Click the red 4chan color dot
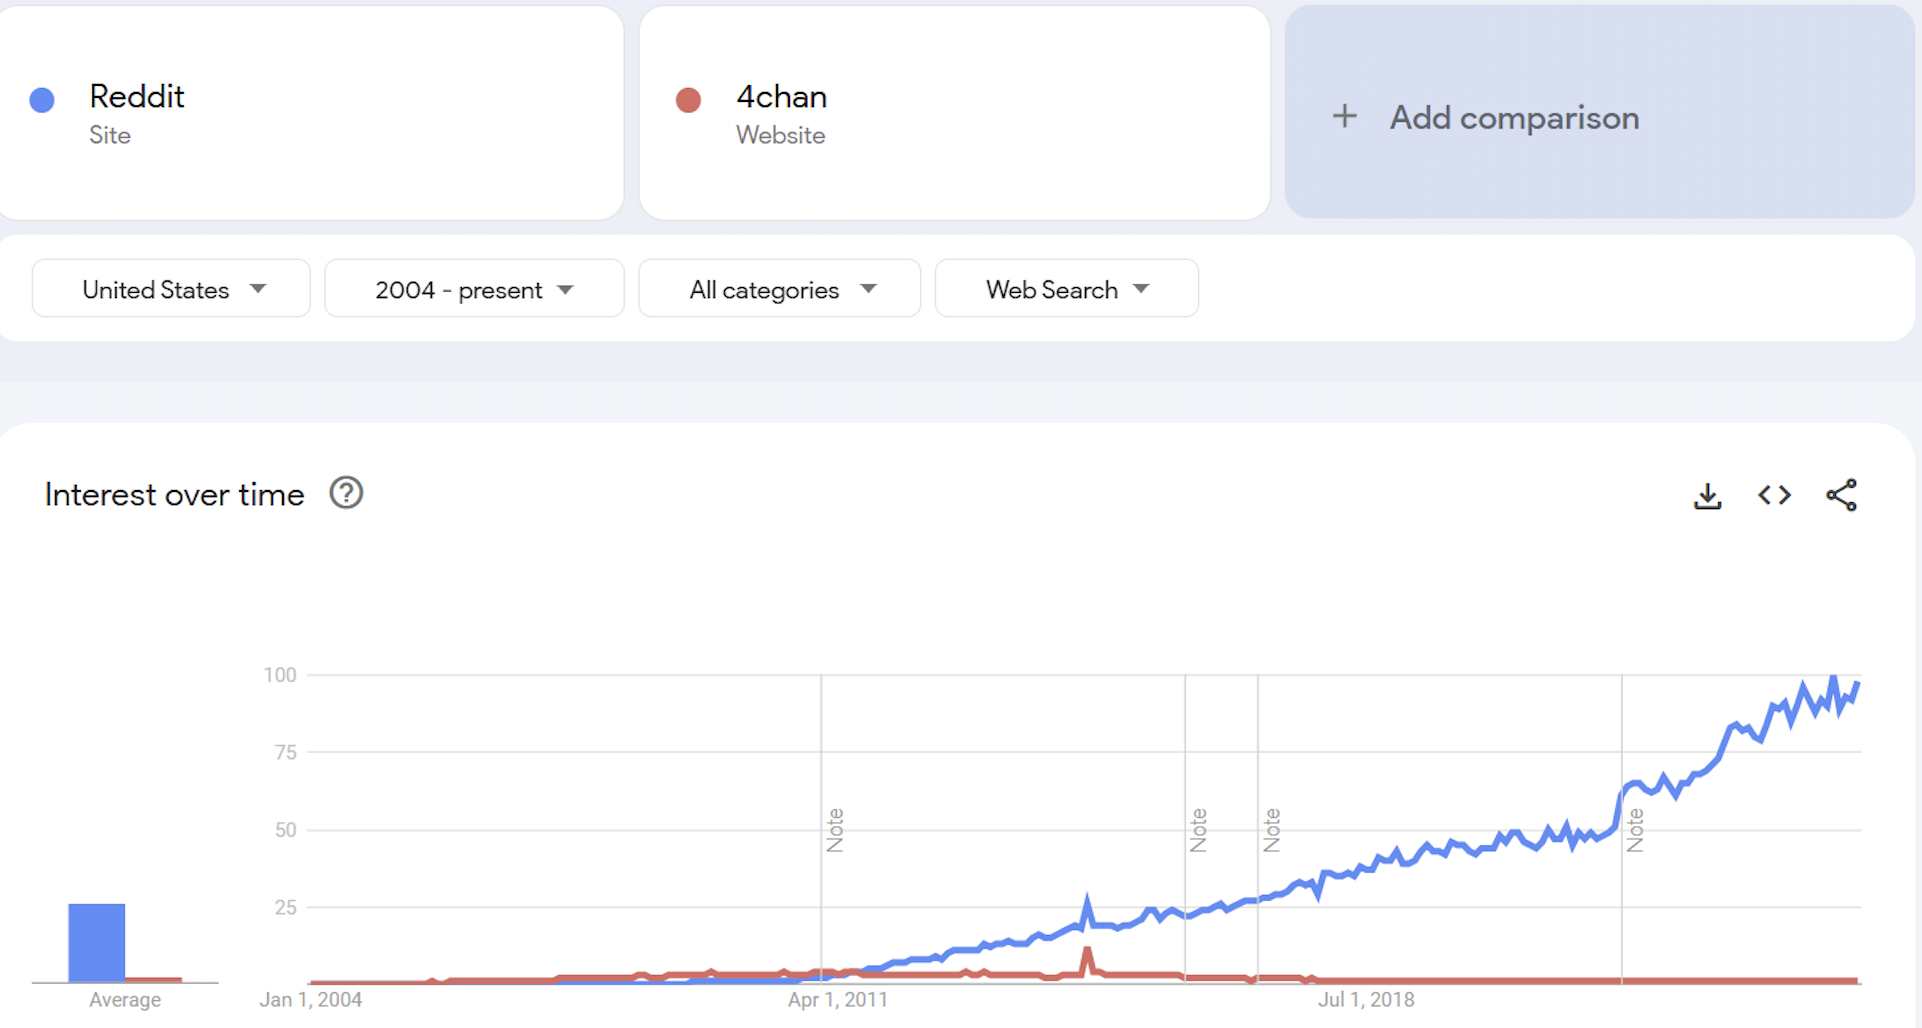The width and height of the screenshot is (1922, 1028). click(688, 100)
